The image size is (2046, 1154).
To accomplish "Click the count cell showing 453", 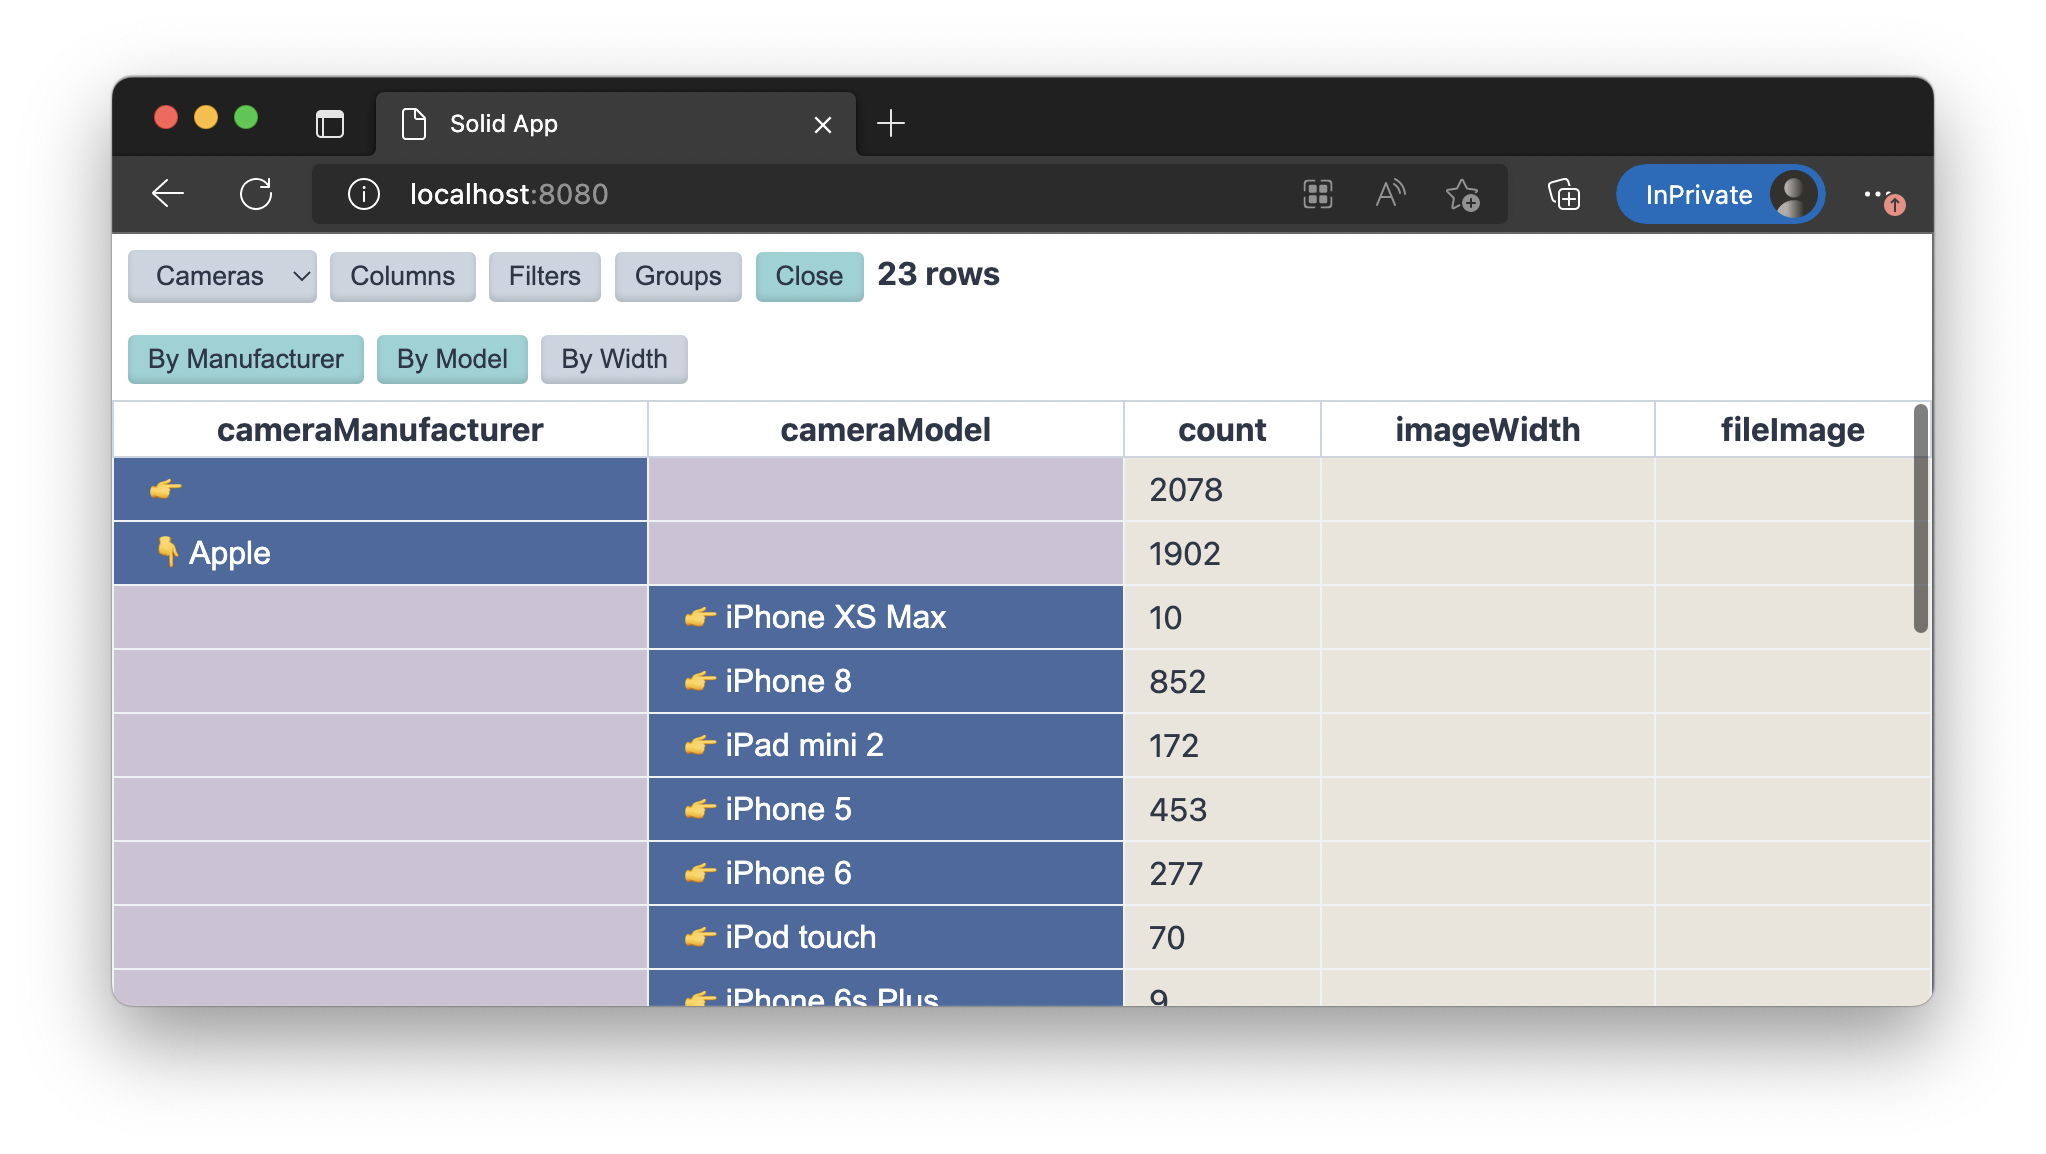I will (1222, 809).
